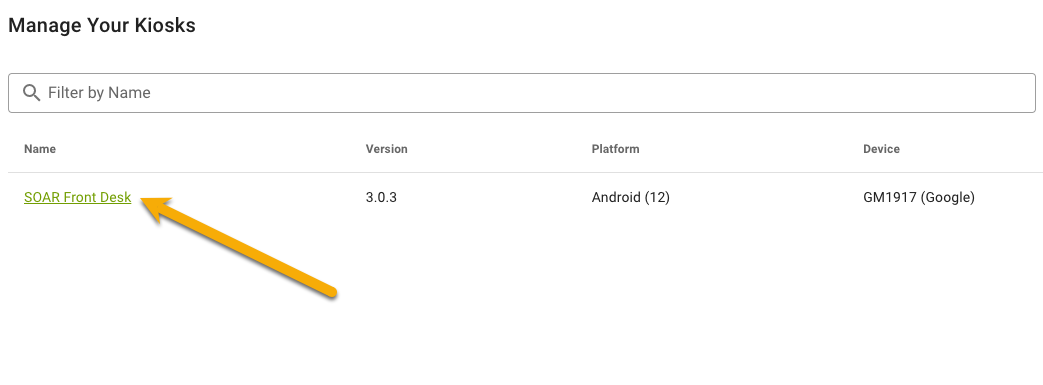Select the 3.0.3 version cell
The height and width of the screenshot is (385, 1043).
click(381, 197)
